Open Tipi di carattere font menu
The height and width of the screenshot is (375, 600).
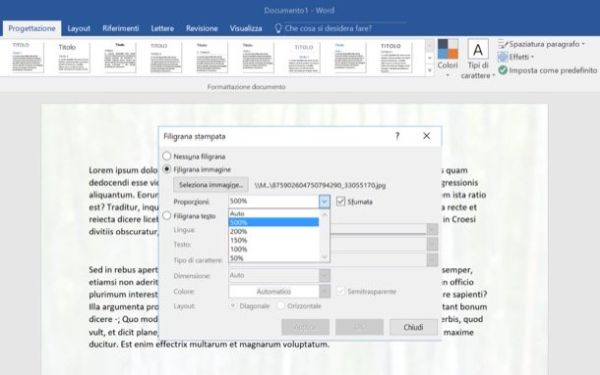point(478,59)
